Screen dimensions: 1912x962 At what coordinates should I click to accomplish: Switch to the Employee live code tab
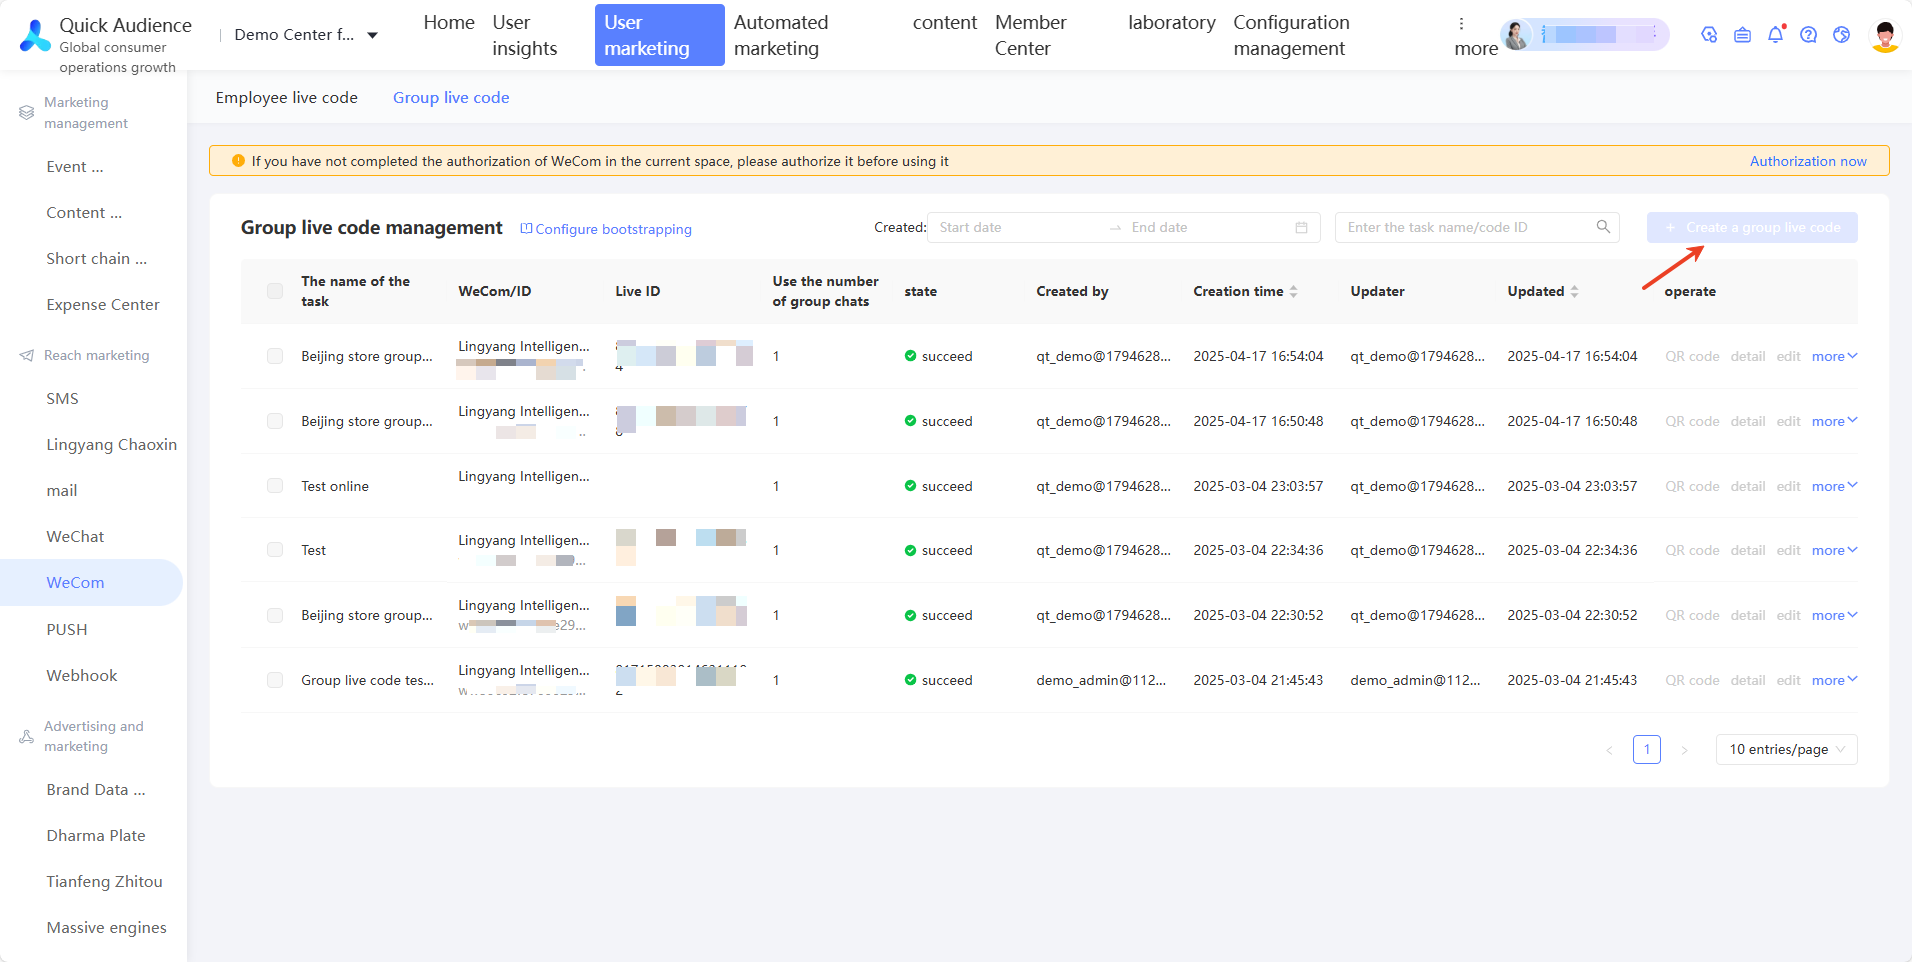tap(287, 97)
